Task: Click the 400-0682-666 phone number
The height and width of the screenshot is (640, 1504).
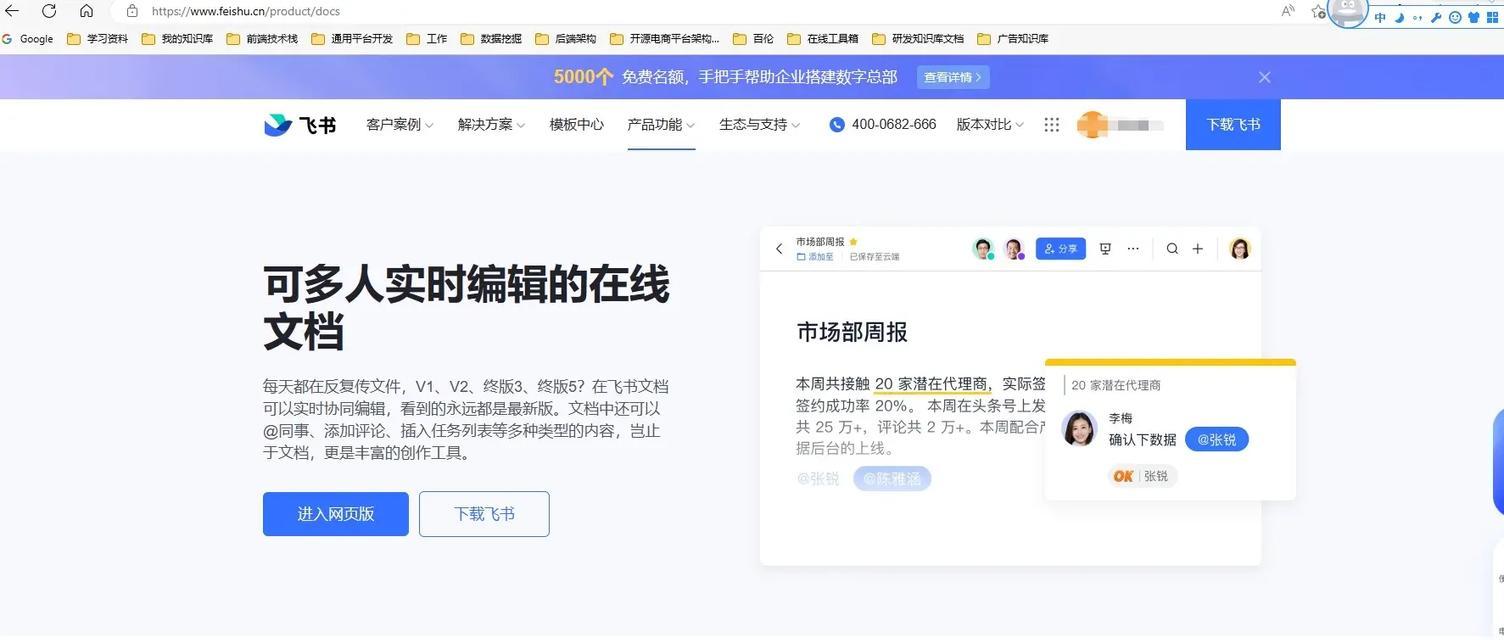Action: [x=883, y=125]
